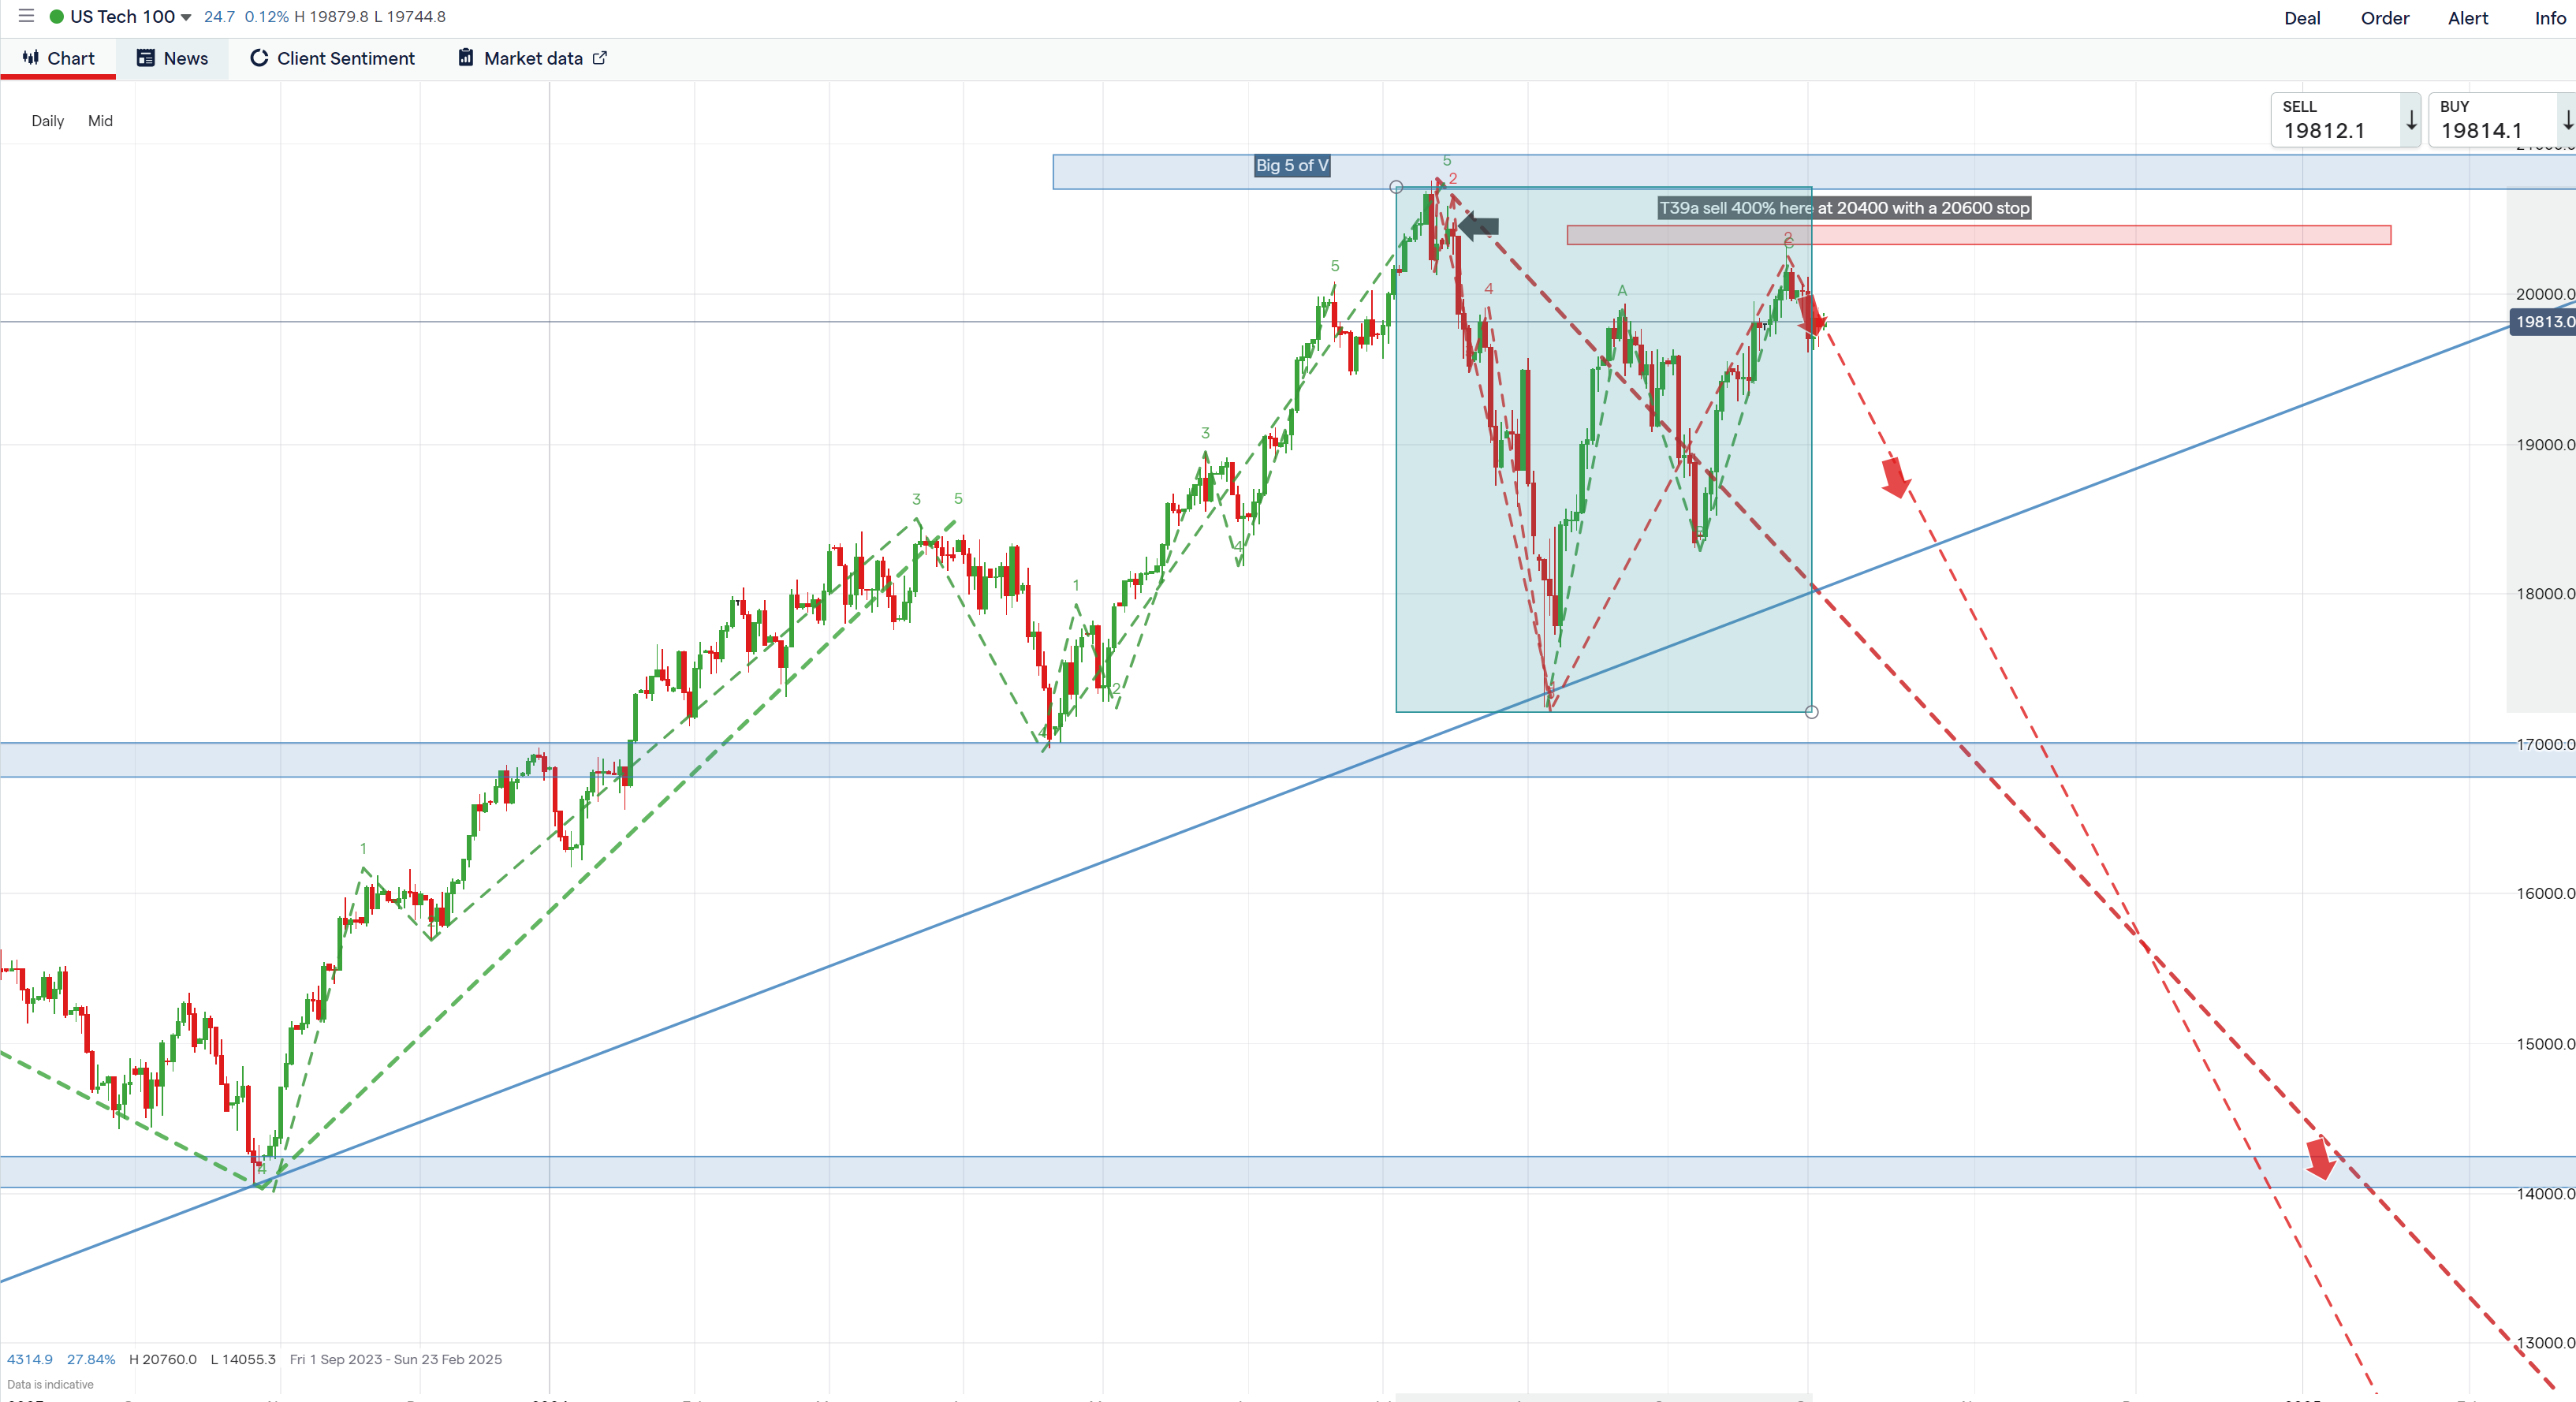Click the News tab newspaper icon
2576x1402 pixels.
tap(146, 58)
